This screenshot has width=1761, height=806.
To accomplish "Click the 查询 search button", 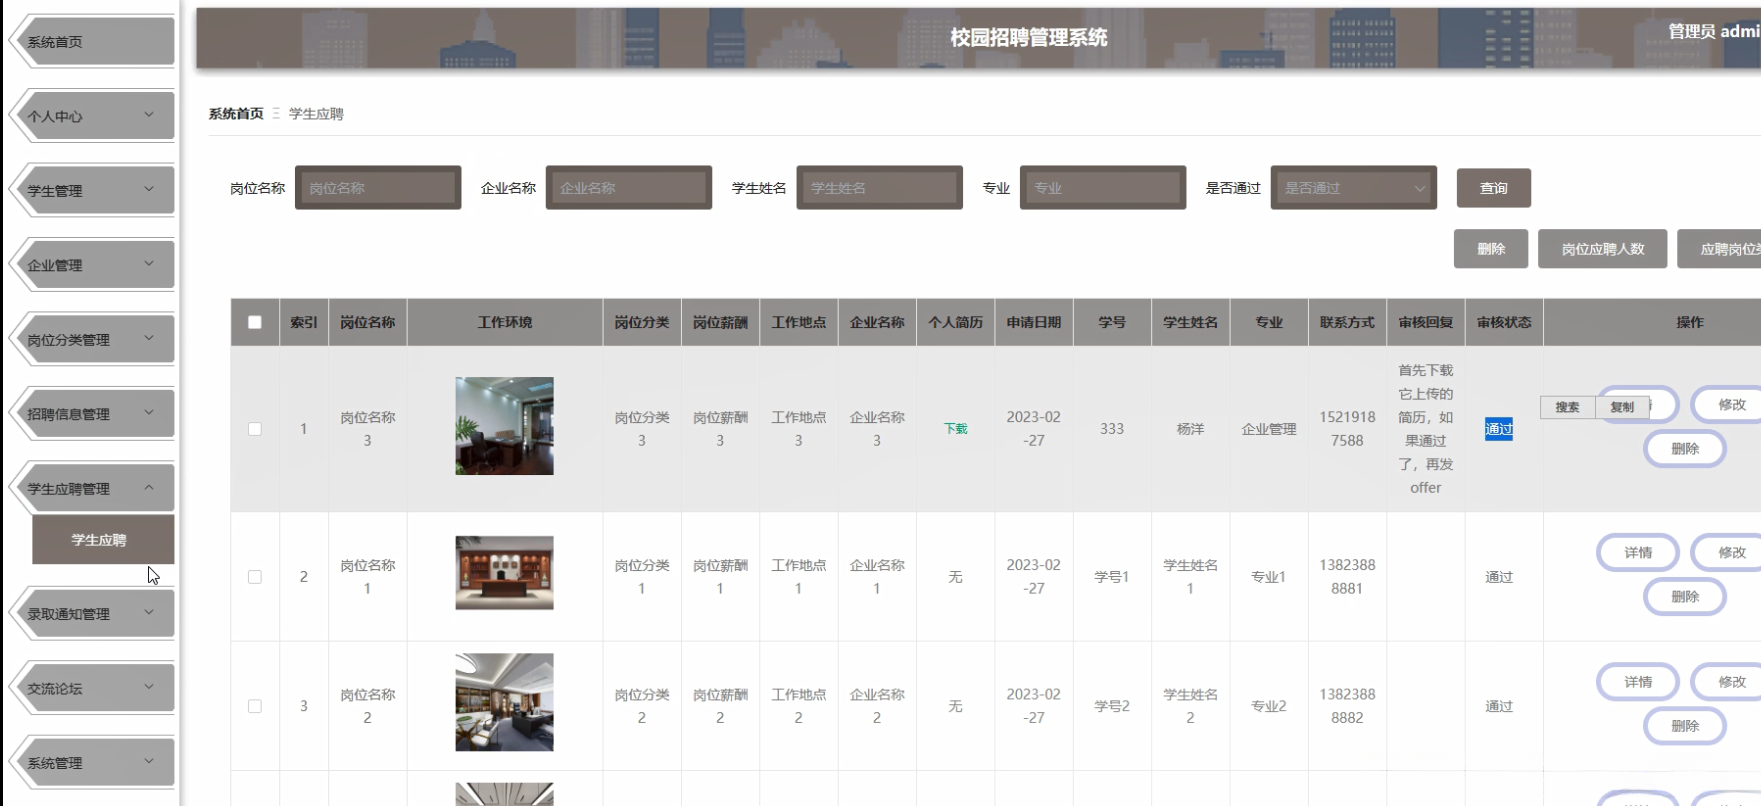I will (1494, 188).
